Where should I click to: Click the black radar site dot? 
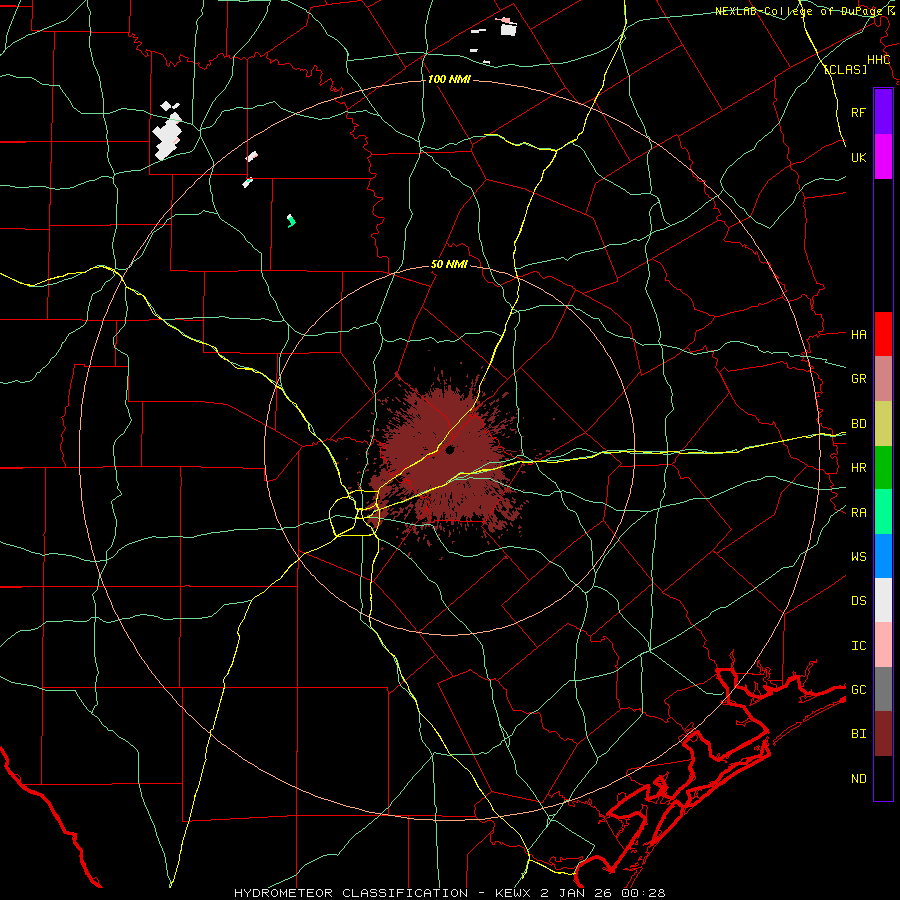pos(449,451)
